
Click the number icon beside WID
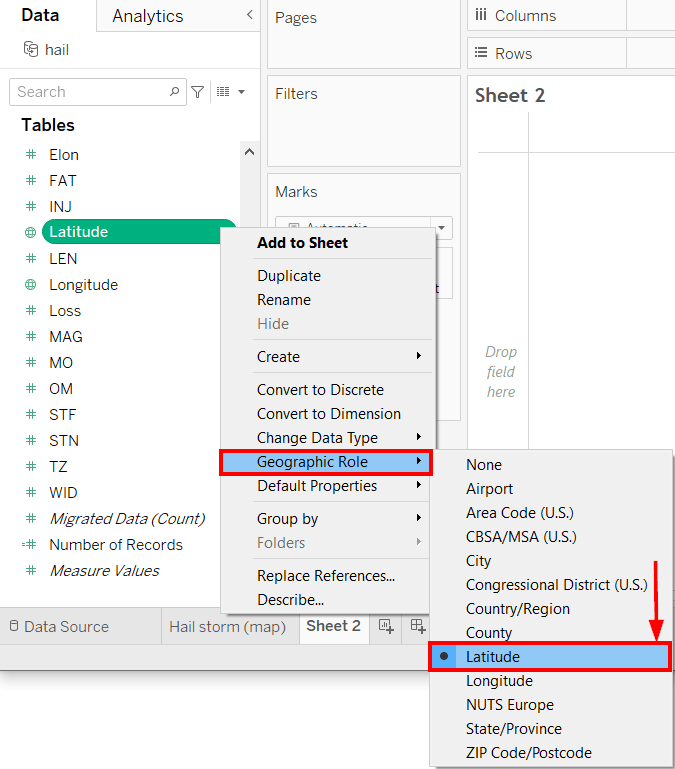click(31, 492)
